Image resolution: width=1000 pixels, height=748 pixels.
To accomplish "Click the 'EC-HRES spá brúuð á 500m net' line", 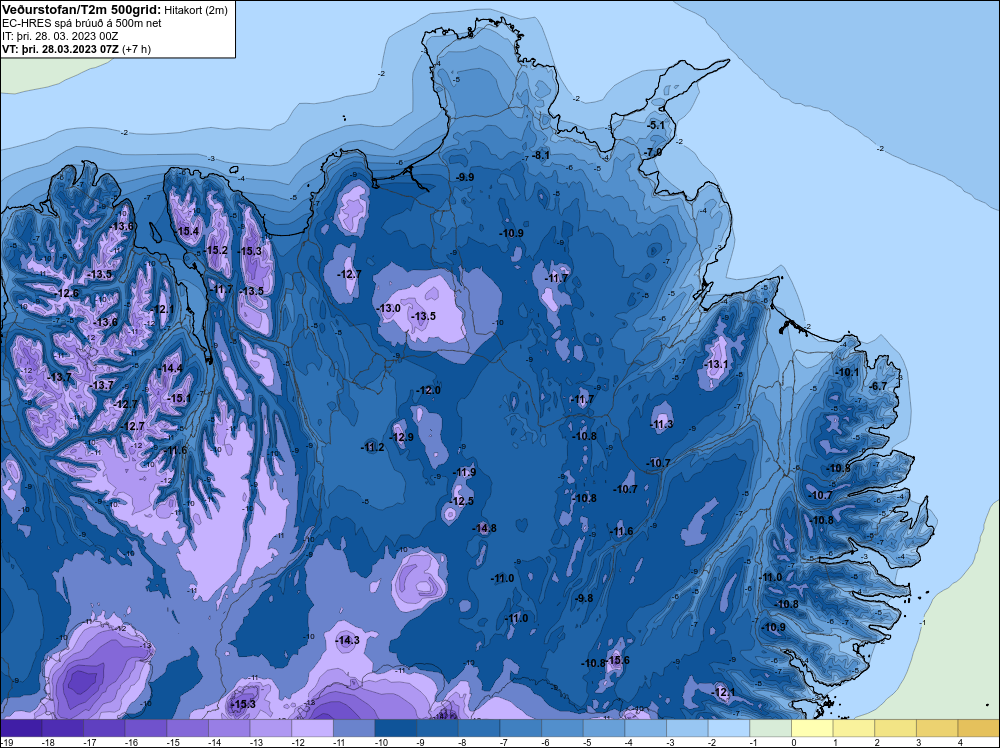I will (82, 23).
